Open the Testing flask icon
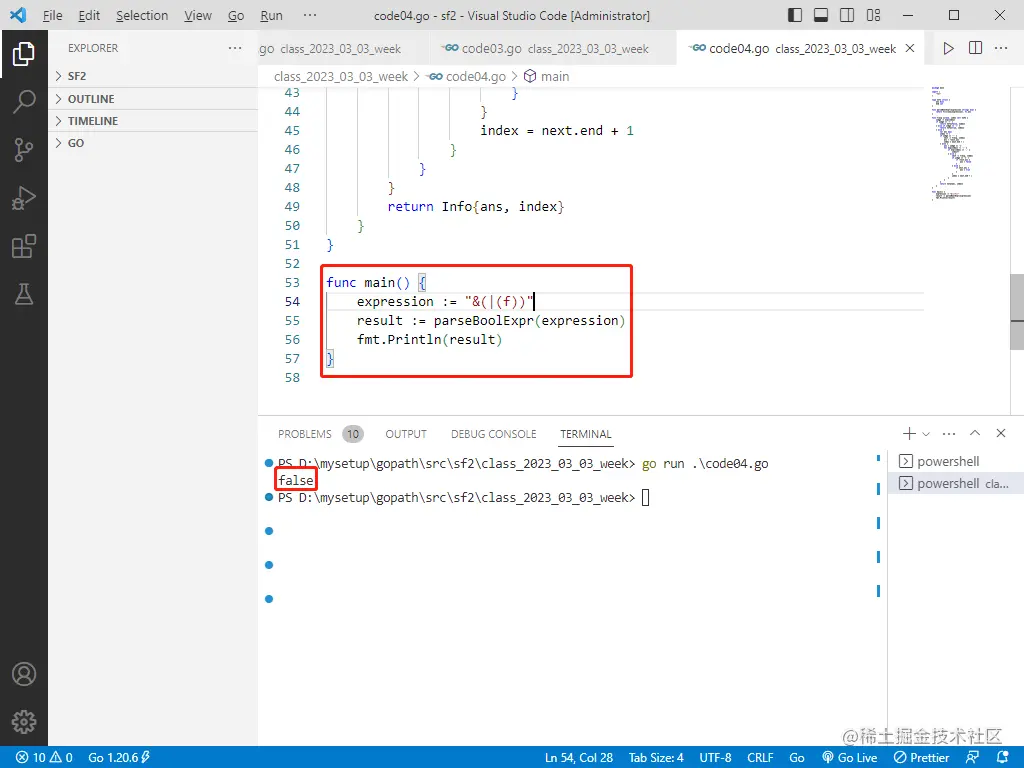The height and width of the screenshot is (768, 1024). point(24,294)
